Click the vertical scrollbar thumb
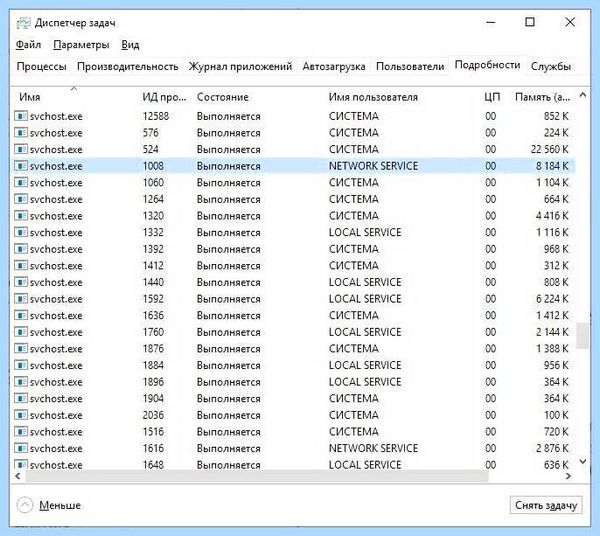Viewport: 600px width, 536px height. [x=582, y=336]
